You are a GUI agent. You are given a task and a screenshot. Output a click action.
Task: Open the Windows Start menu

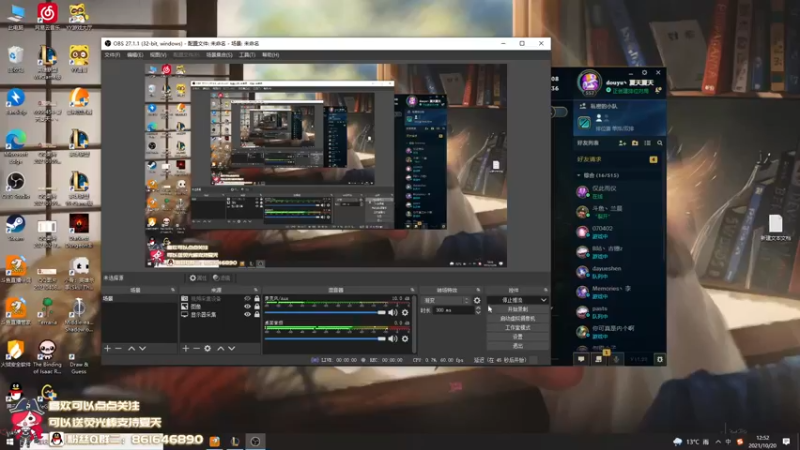9,441
